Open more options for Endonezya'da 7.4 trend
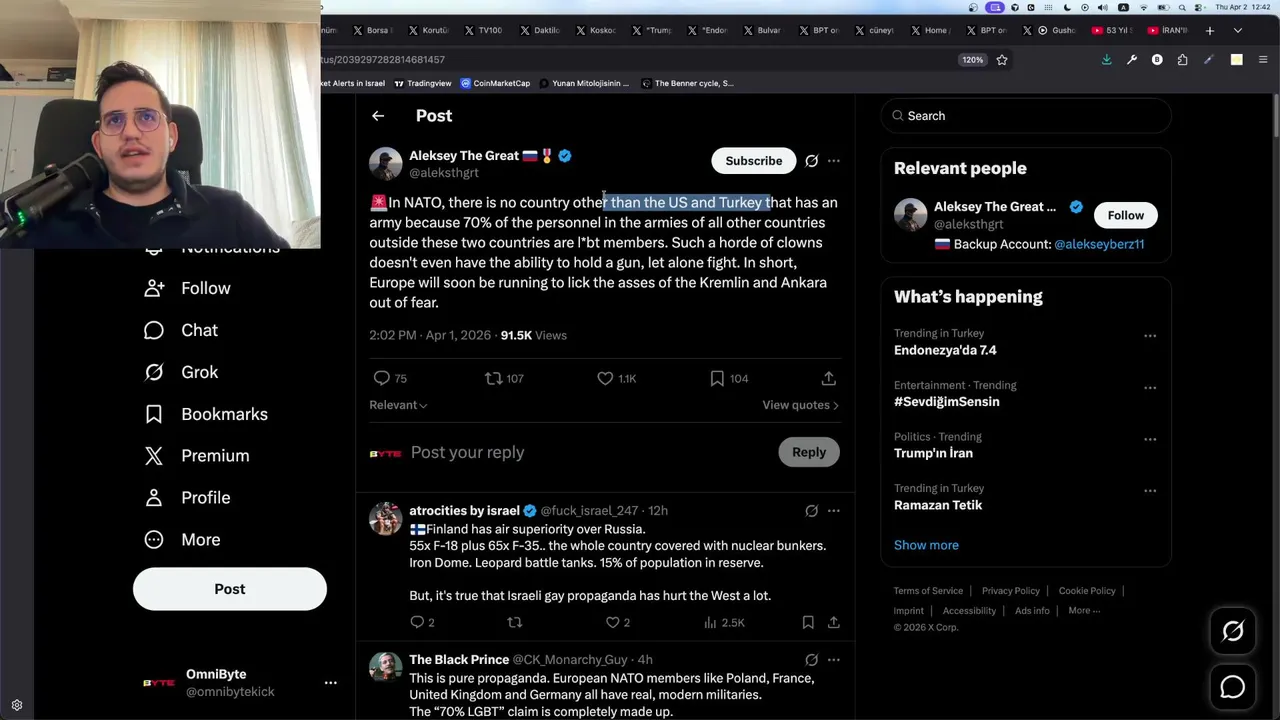Viewport: 1280px width, 720px height. (1150, 336)
